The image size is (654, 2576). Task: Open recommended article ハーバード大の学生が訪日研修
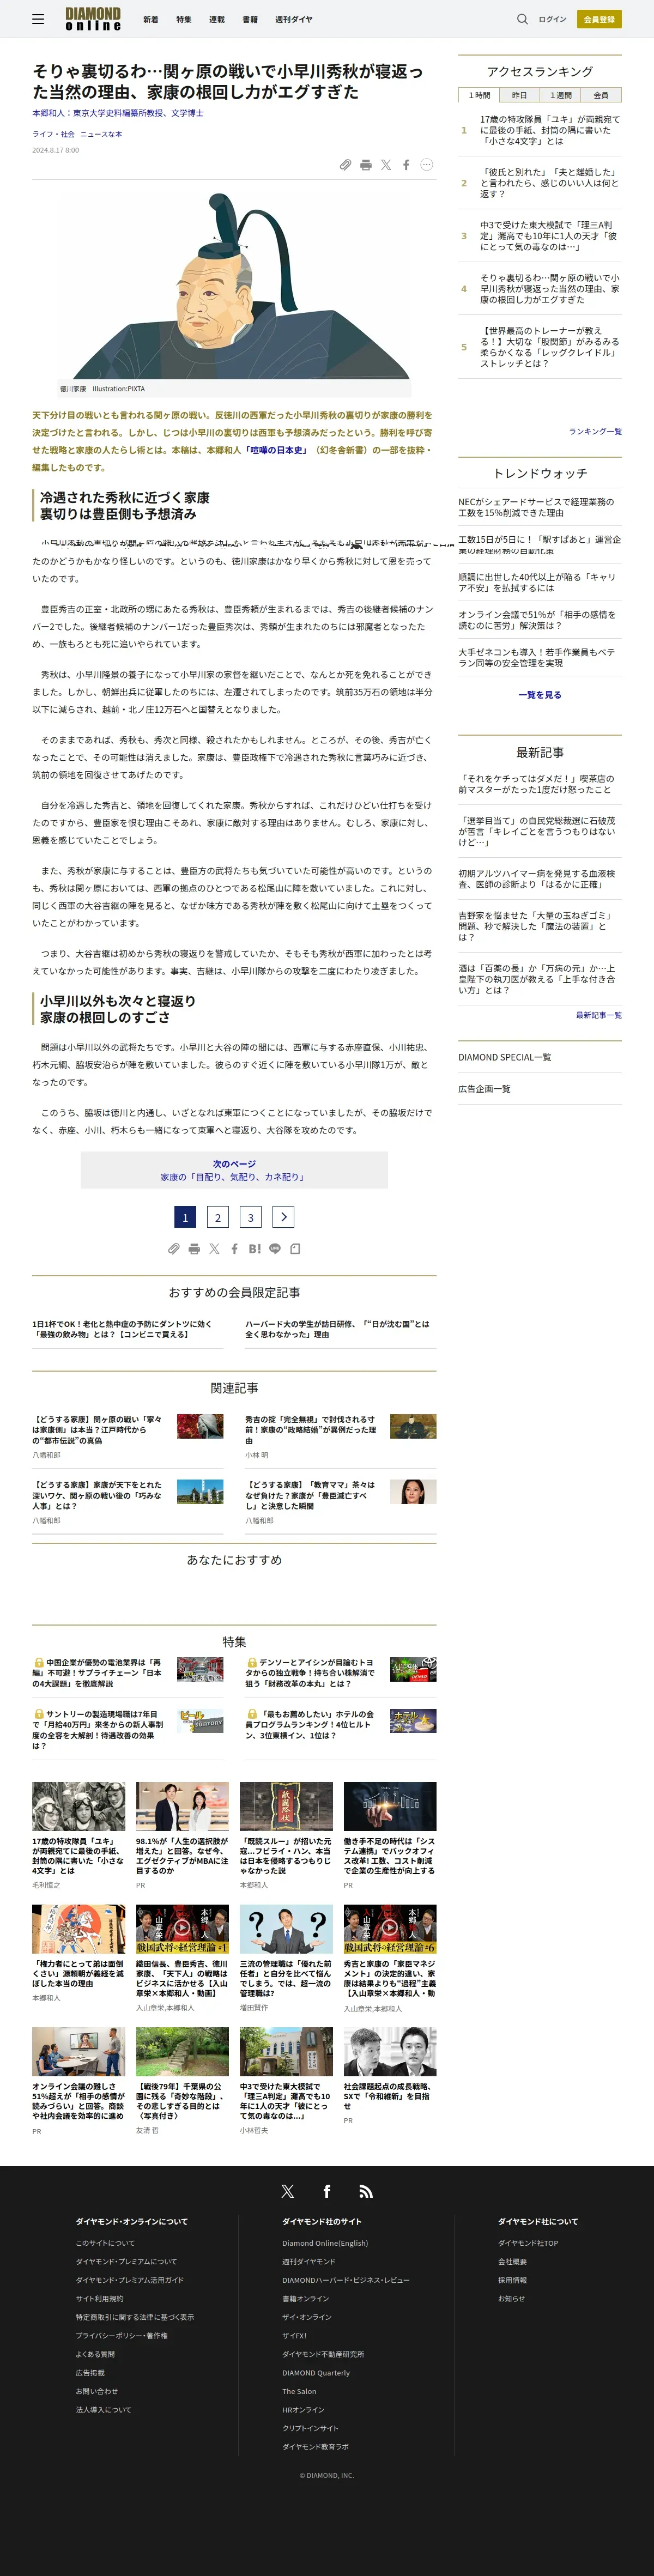click(338, 1328)
